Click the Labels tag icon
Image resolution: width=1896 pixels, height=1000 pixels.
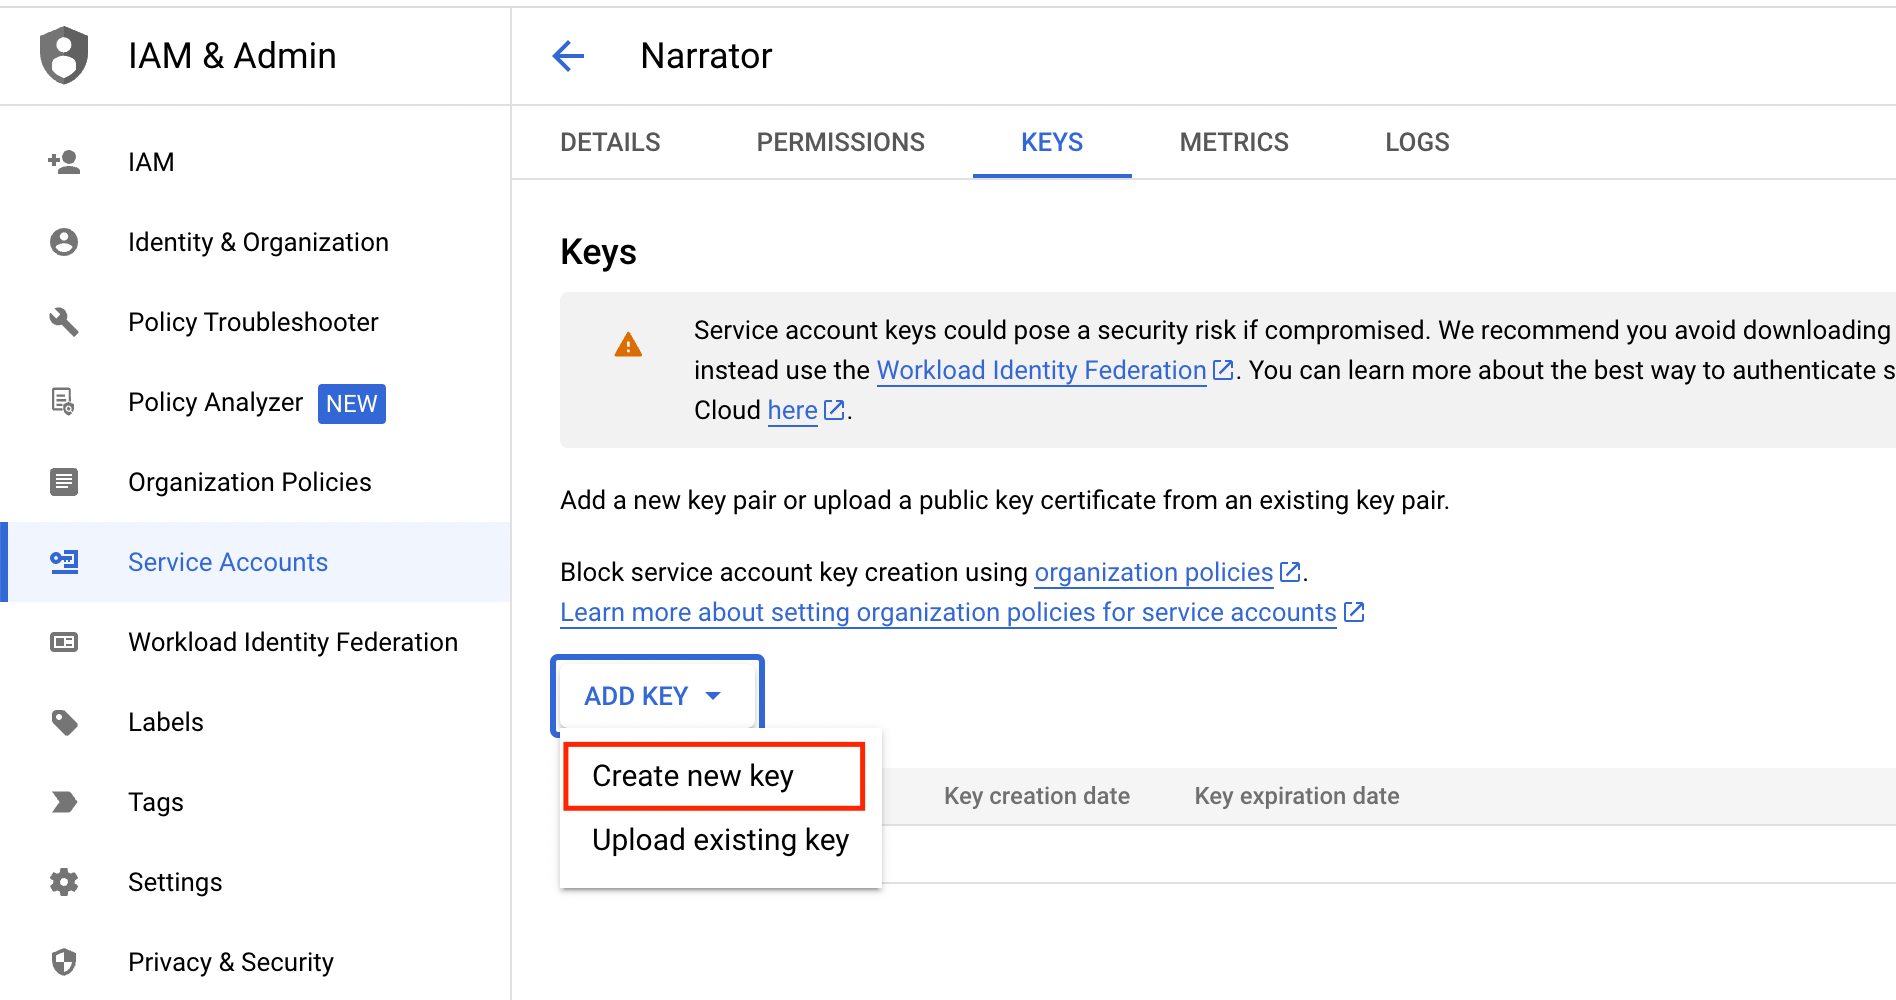pyautogui.click(x=64, y=722)
